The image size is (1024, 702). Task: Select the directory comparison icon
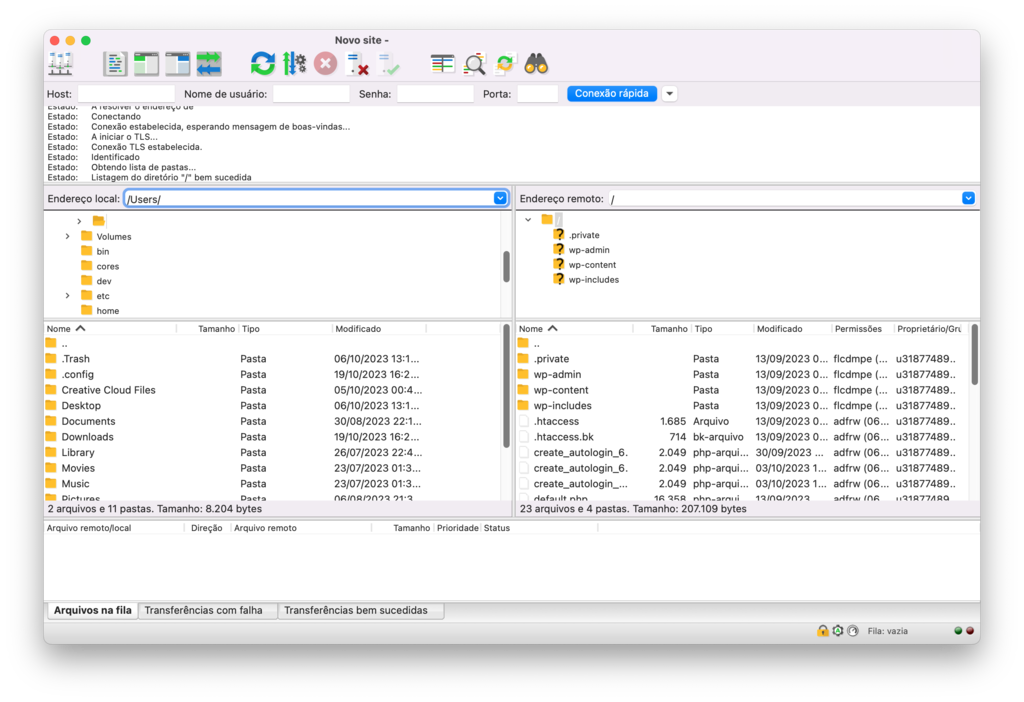click(x=440, y=63)
